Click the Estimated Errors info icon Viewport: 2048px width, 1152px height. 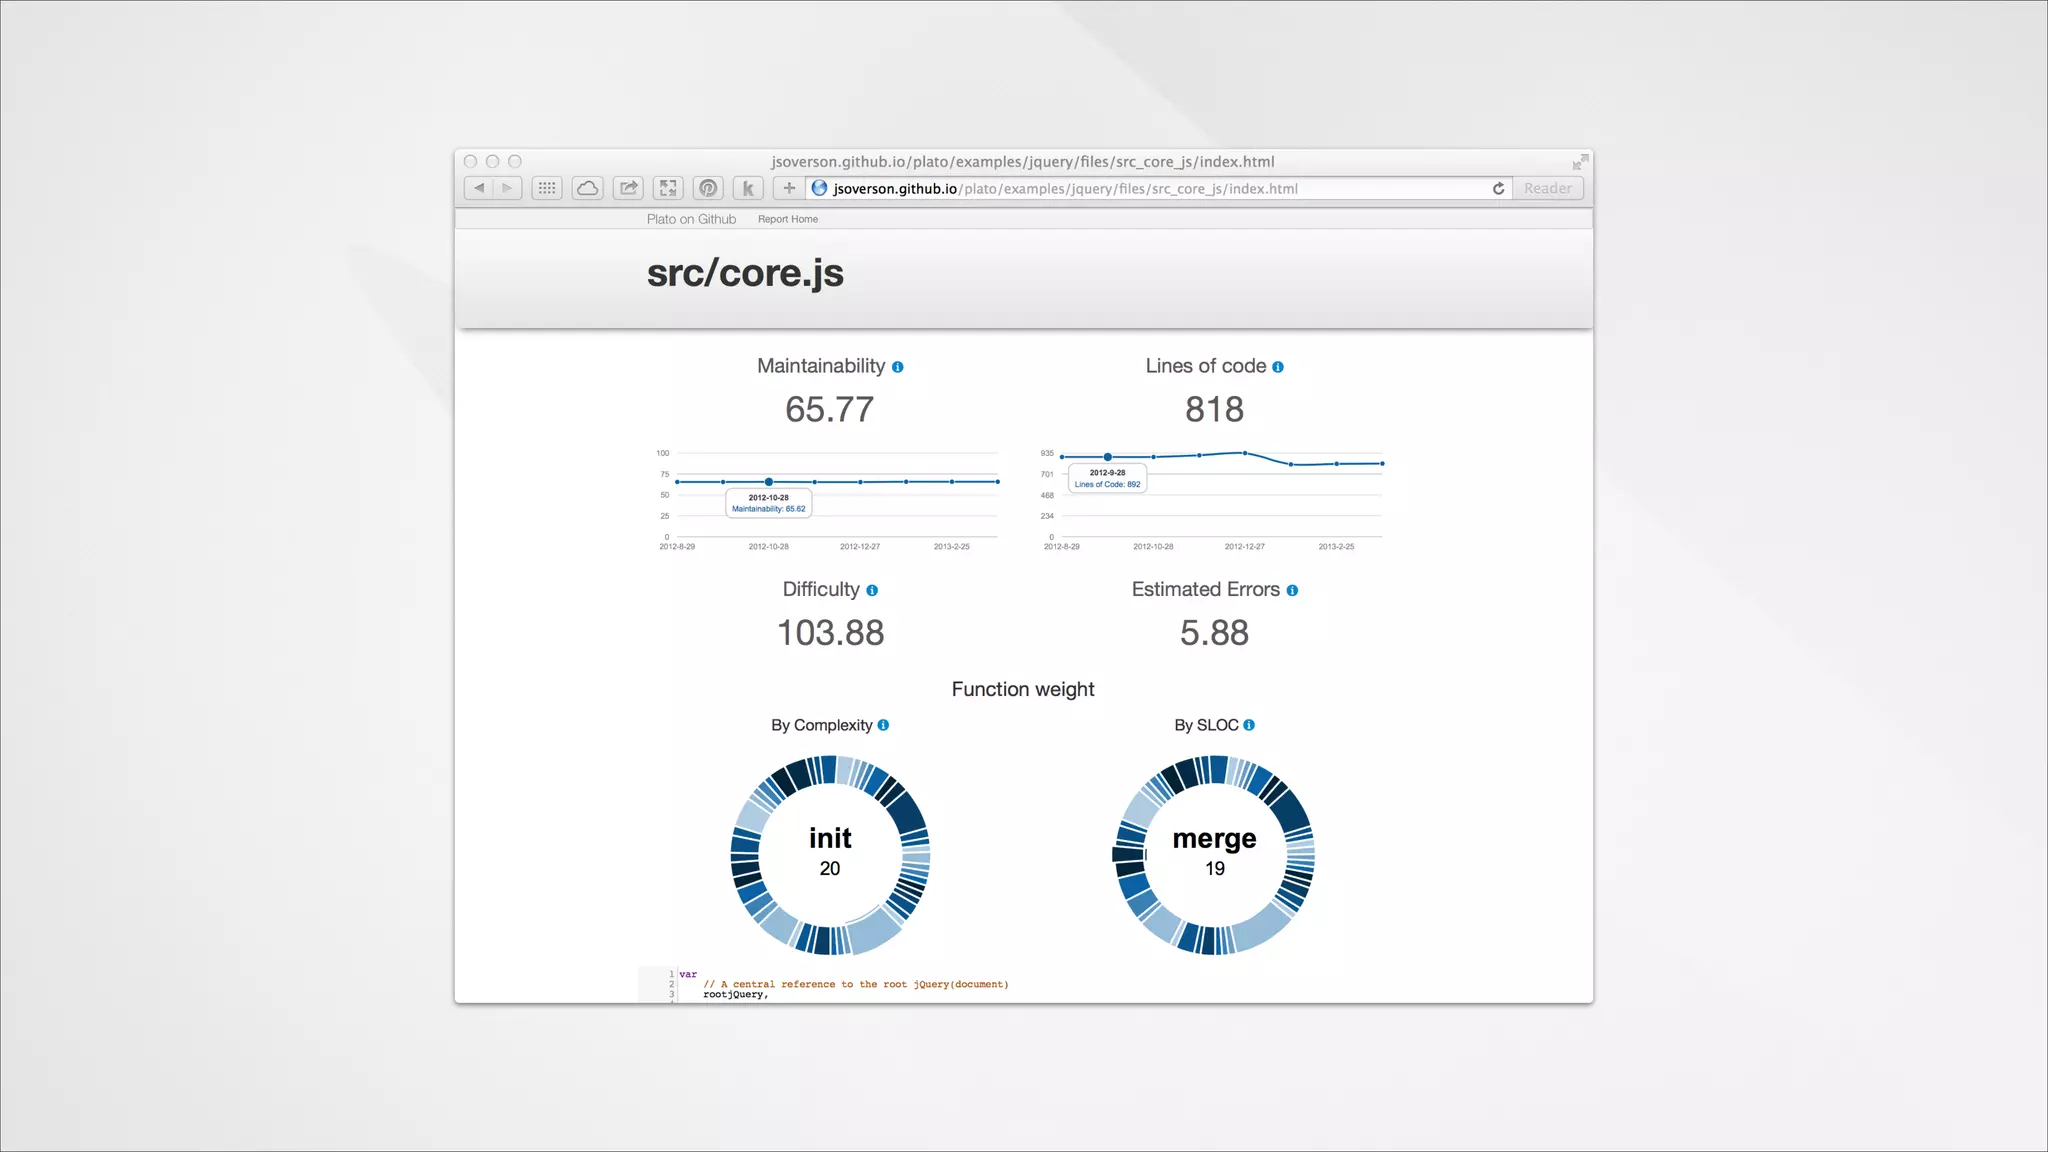[1292, 591]
